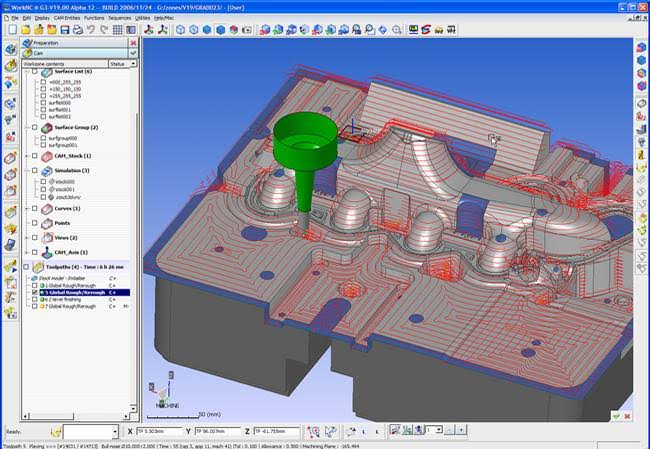This screenshot has width=650, height=449.
Task: Open the Display menu
Action: coord(42,18)
